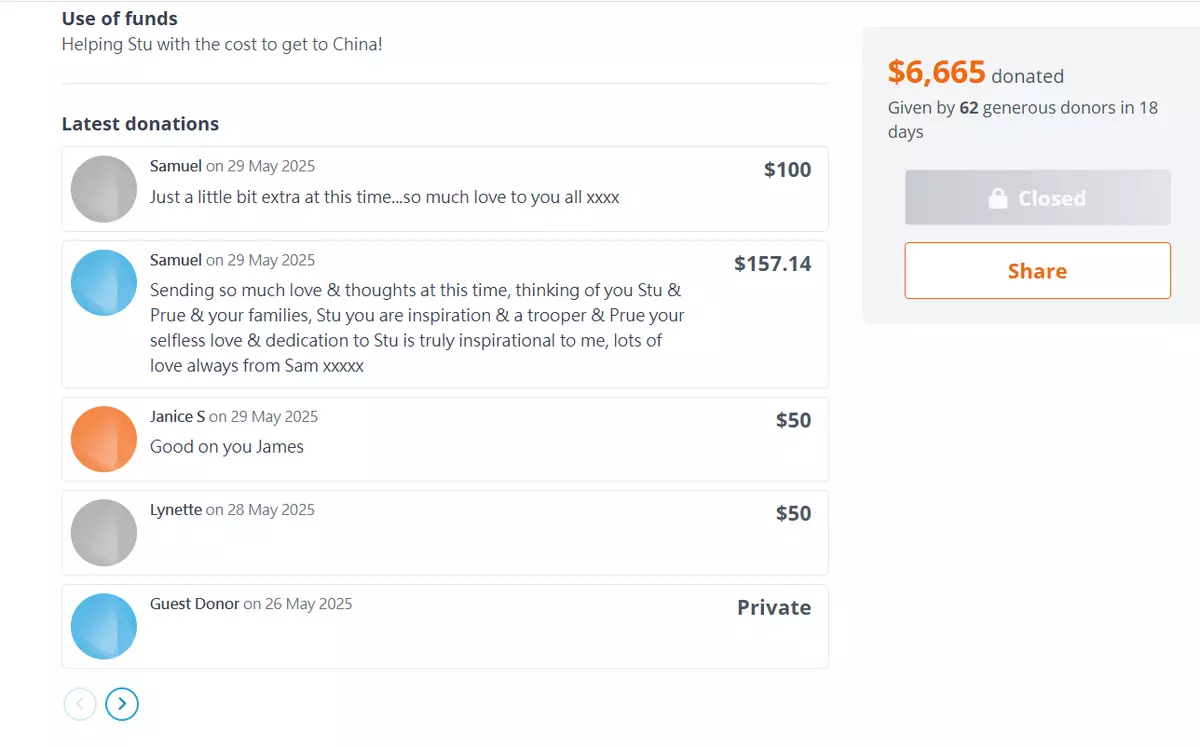The width and height of the screenshot is (1200, 747).
Task: Click the Guest Donor name
Action: coord(194,604)
